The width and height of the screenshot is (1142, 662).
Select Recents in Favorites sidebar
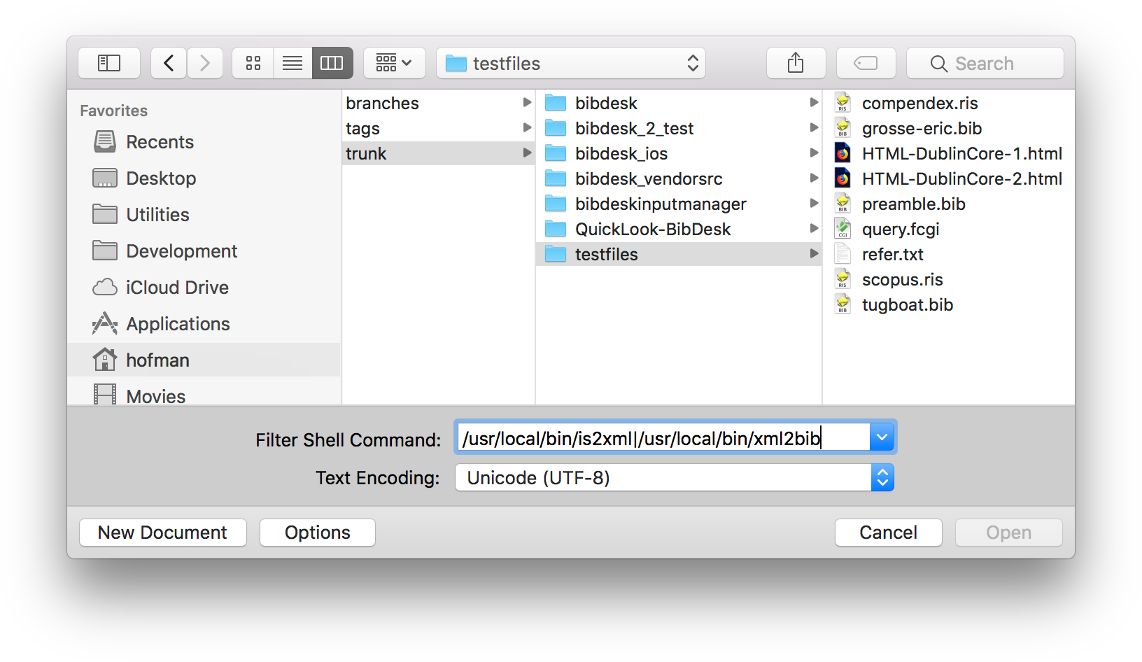(x=160, y=142)
